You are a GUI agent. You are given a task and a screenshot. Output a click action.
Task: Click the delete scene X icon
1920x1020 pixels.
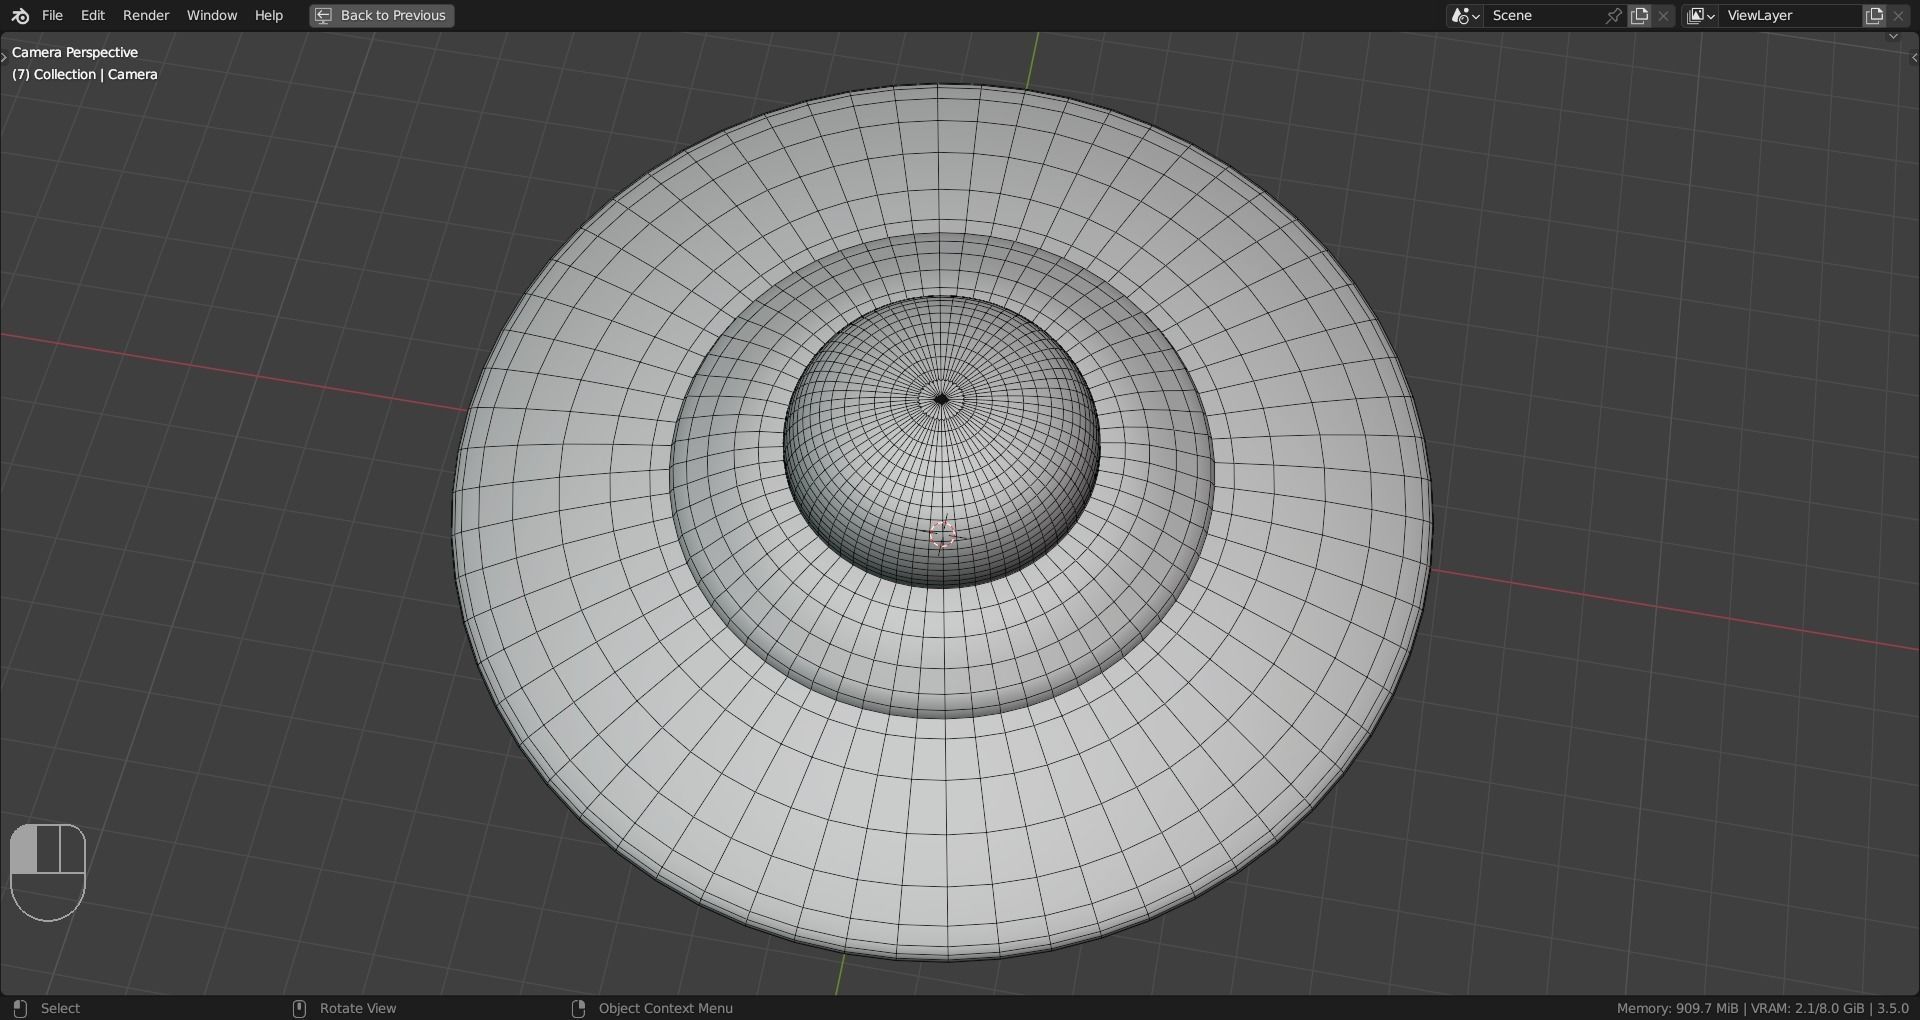(1664, 16)
